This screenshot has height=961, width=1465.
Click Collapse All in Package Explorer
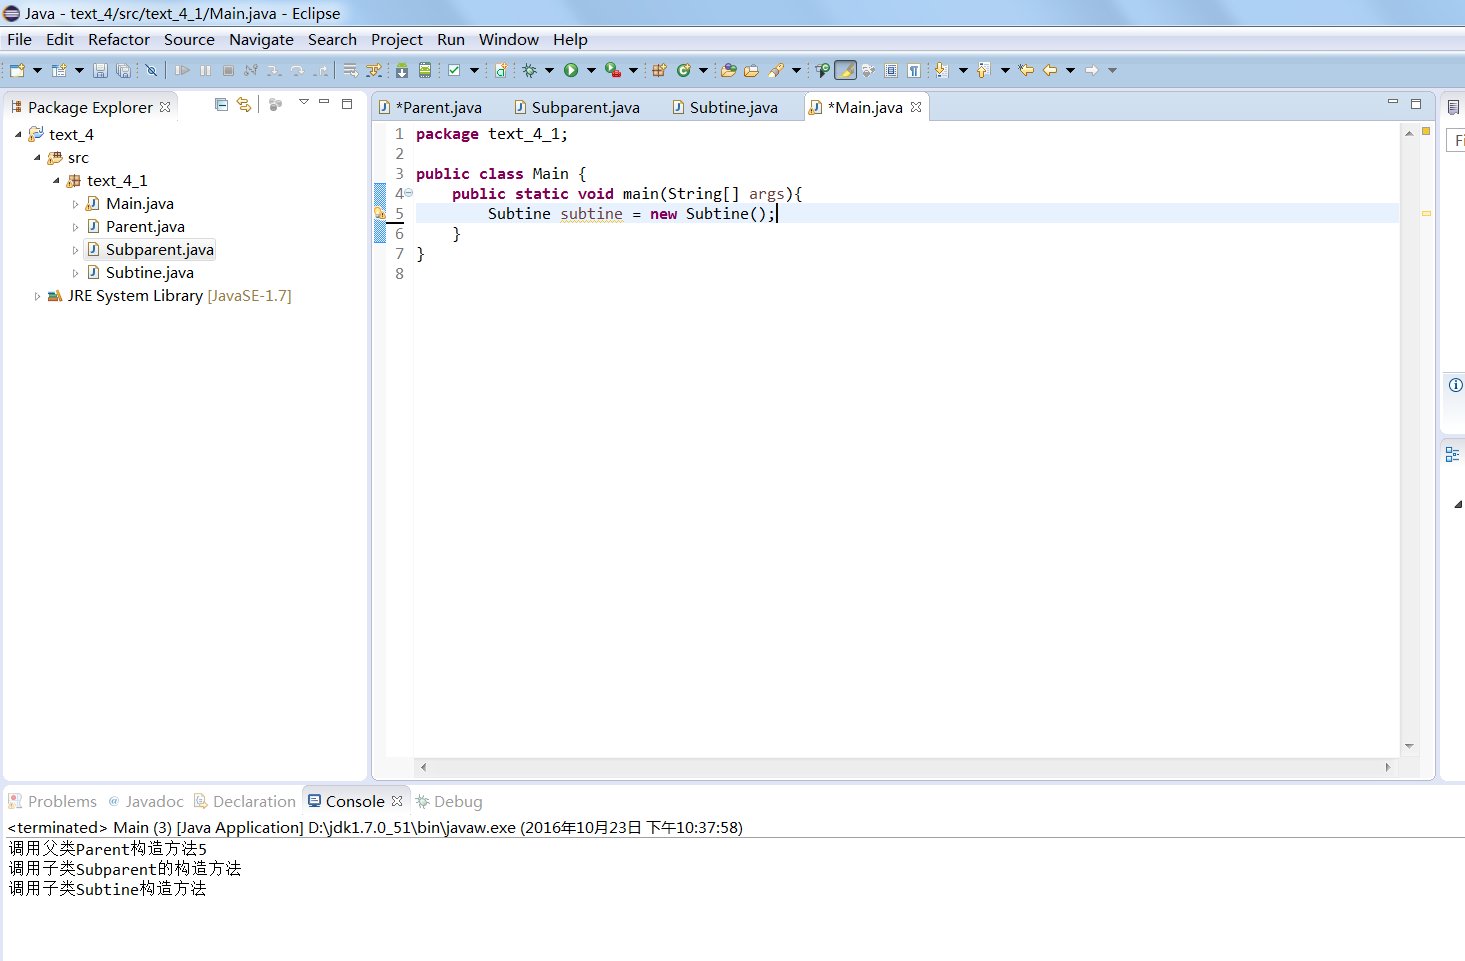tap(222, 105)
